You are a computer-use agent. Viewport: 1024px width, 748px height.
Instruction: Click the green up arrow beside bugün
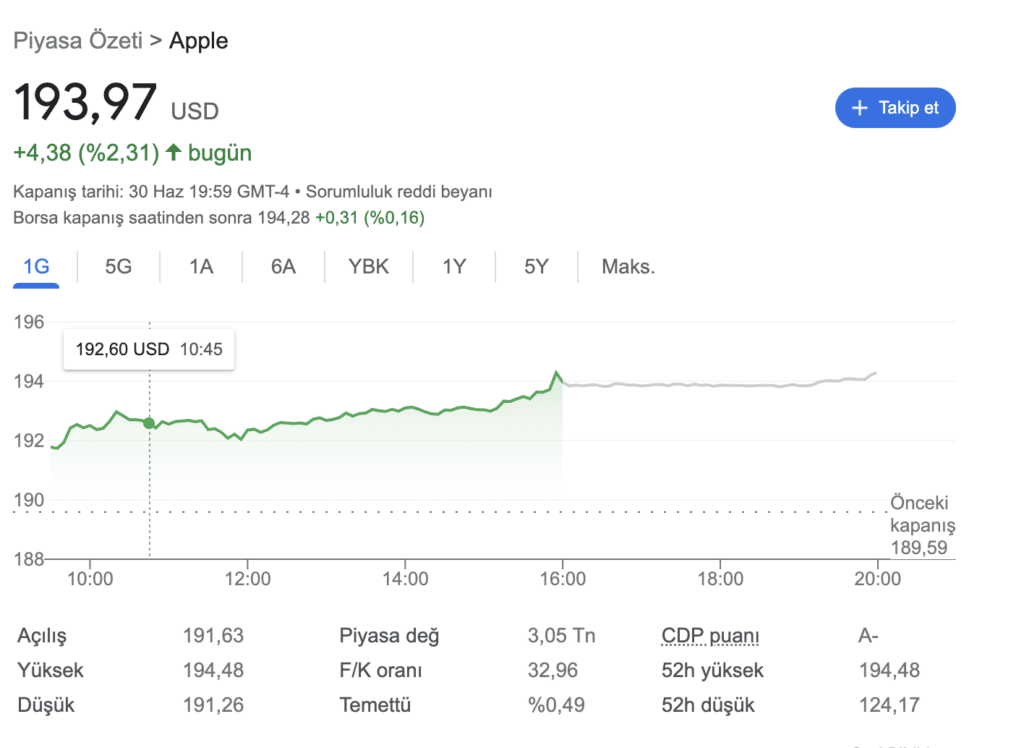(173, 152)
